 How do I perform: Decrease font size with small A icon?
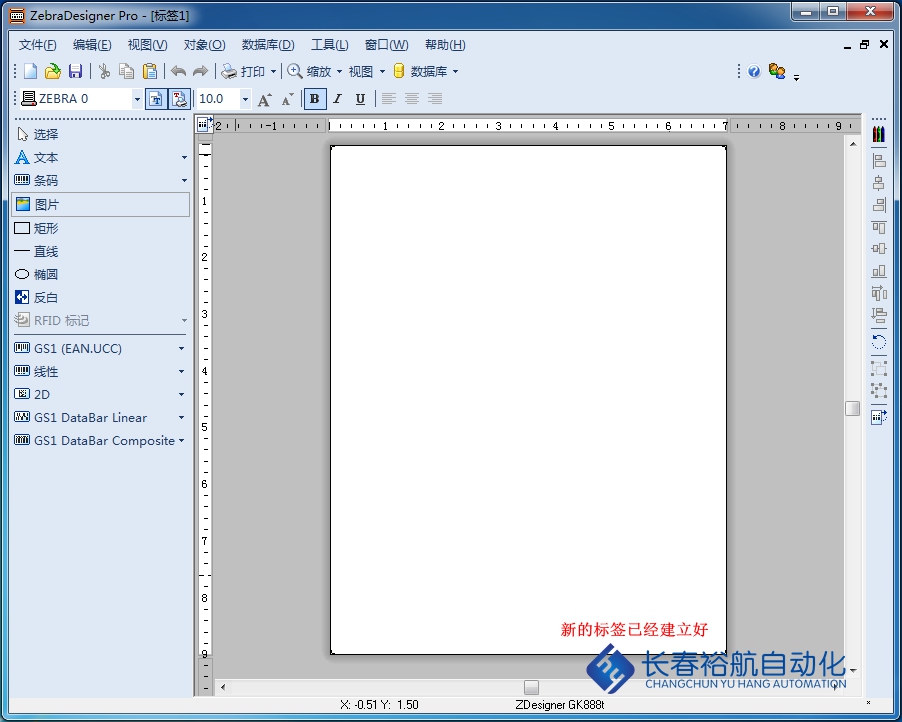coord(288,100)
